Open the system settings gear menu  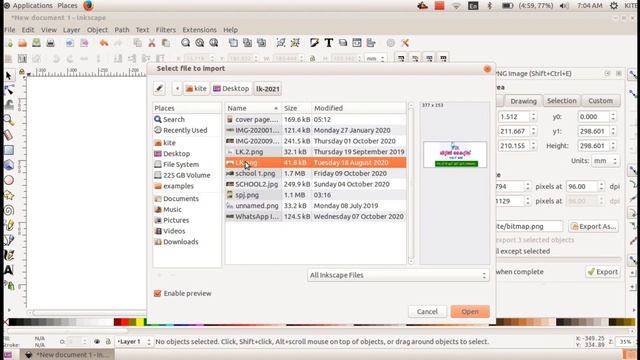[613, 6]
